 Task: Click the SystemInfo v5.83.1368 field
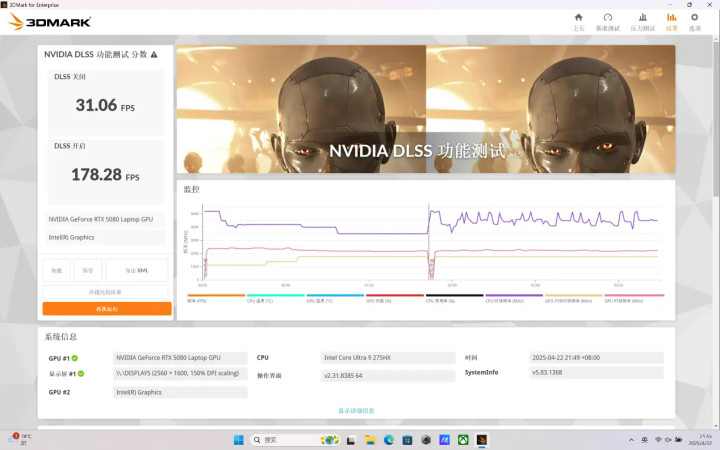tap(596, 372)
